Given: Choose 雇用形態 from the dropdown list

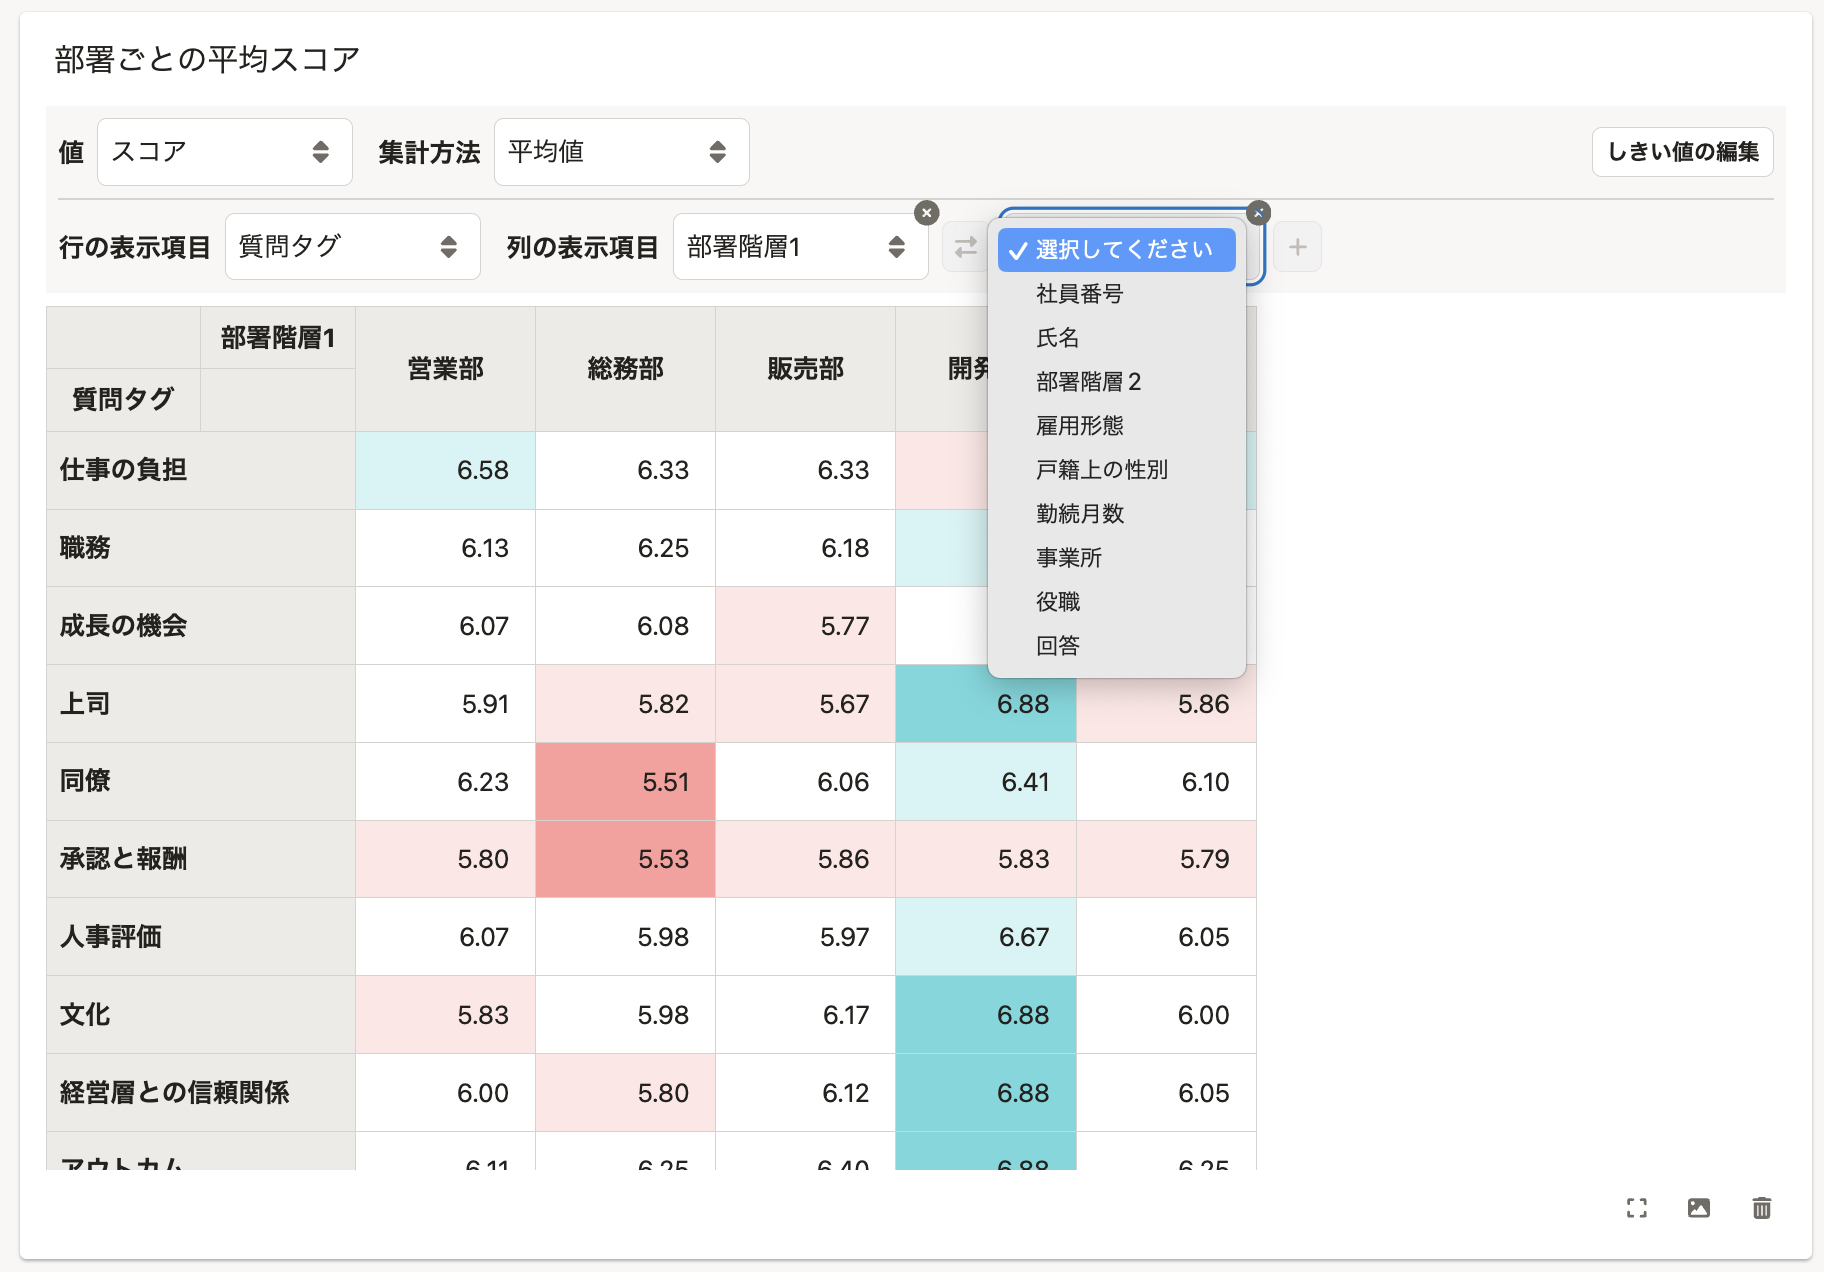Looking at the screenshot, I should [1117, 426].
